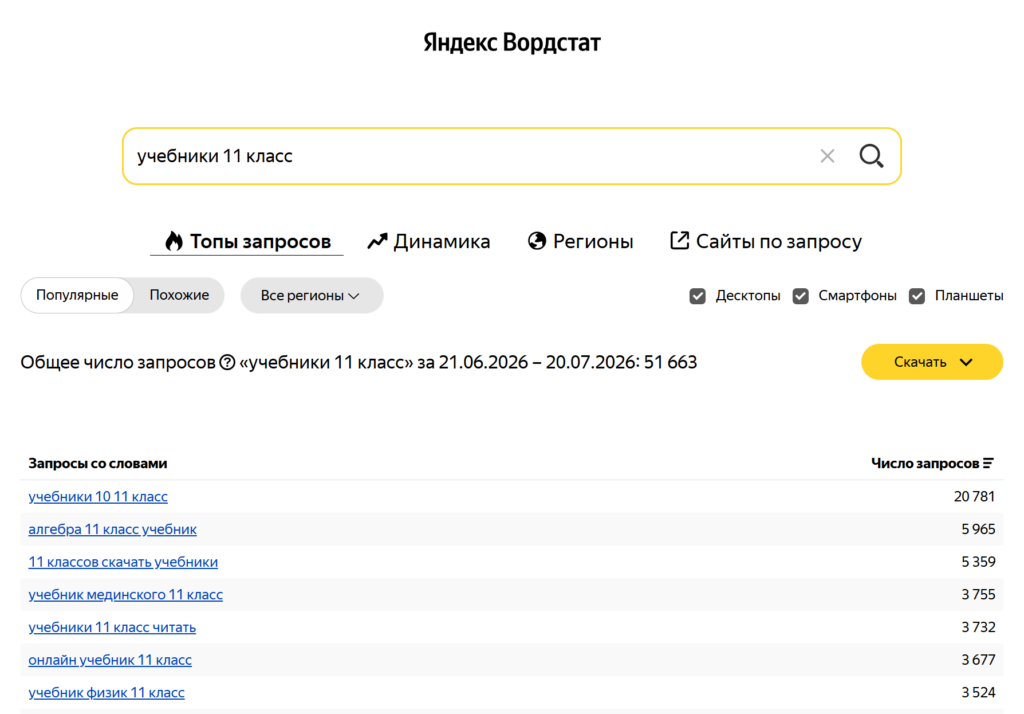
Task: Open link онлайн учебник 11 класс
Action: [110, 660]
